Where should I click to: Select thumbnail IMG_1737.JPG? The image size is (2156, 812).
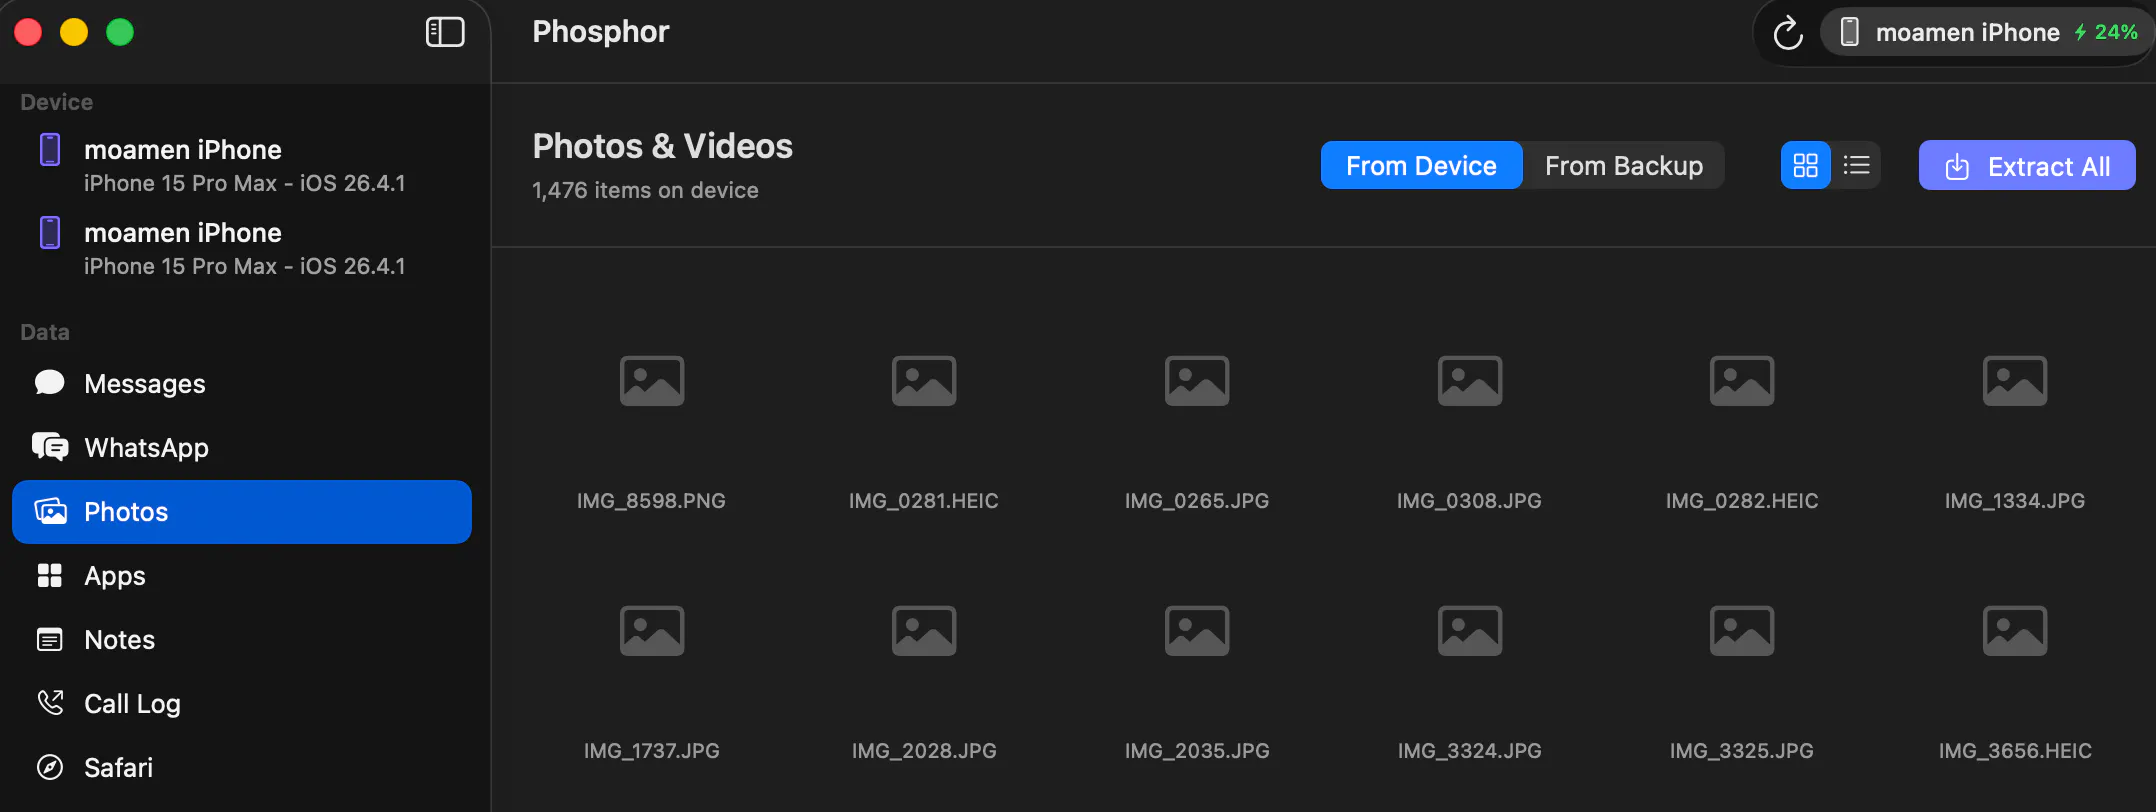click(x=652, y=631)
